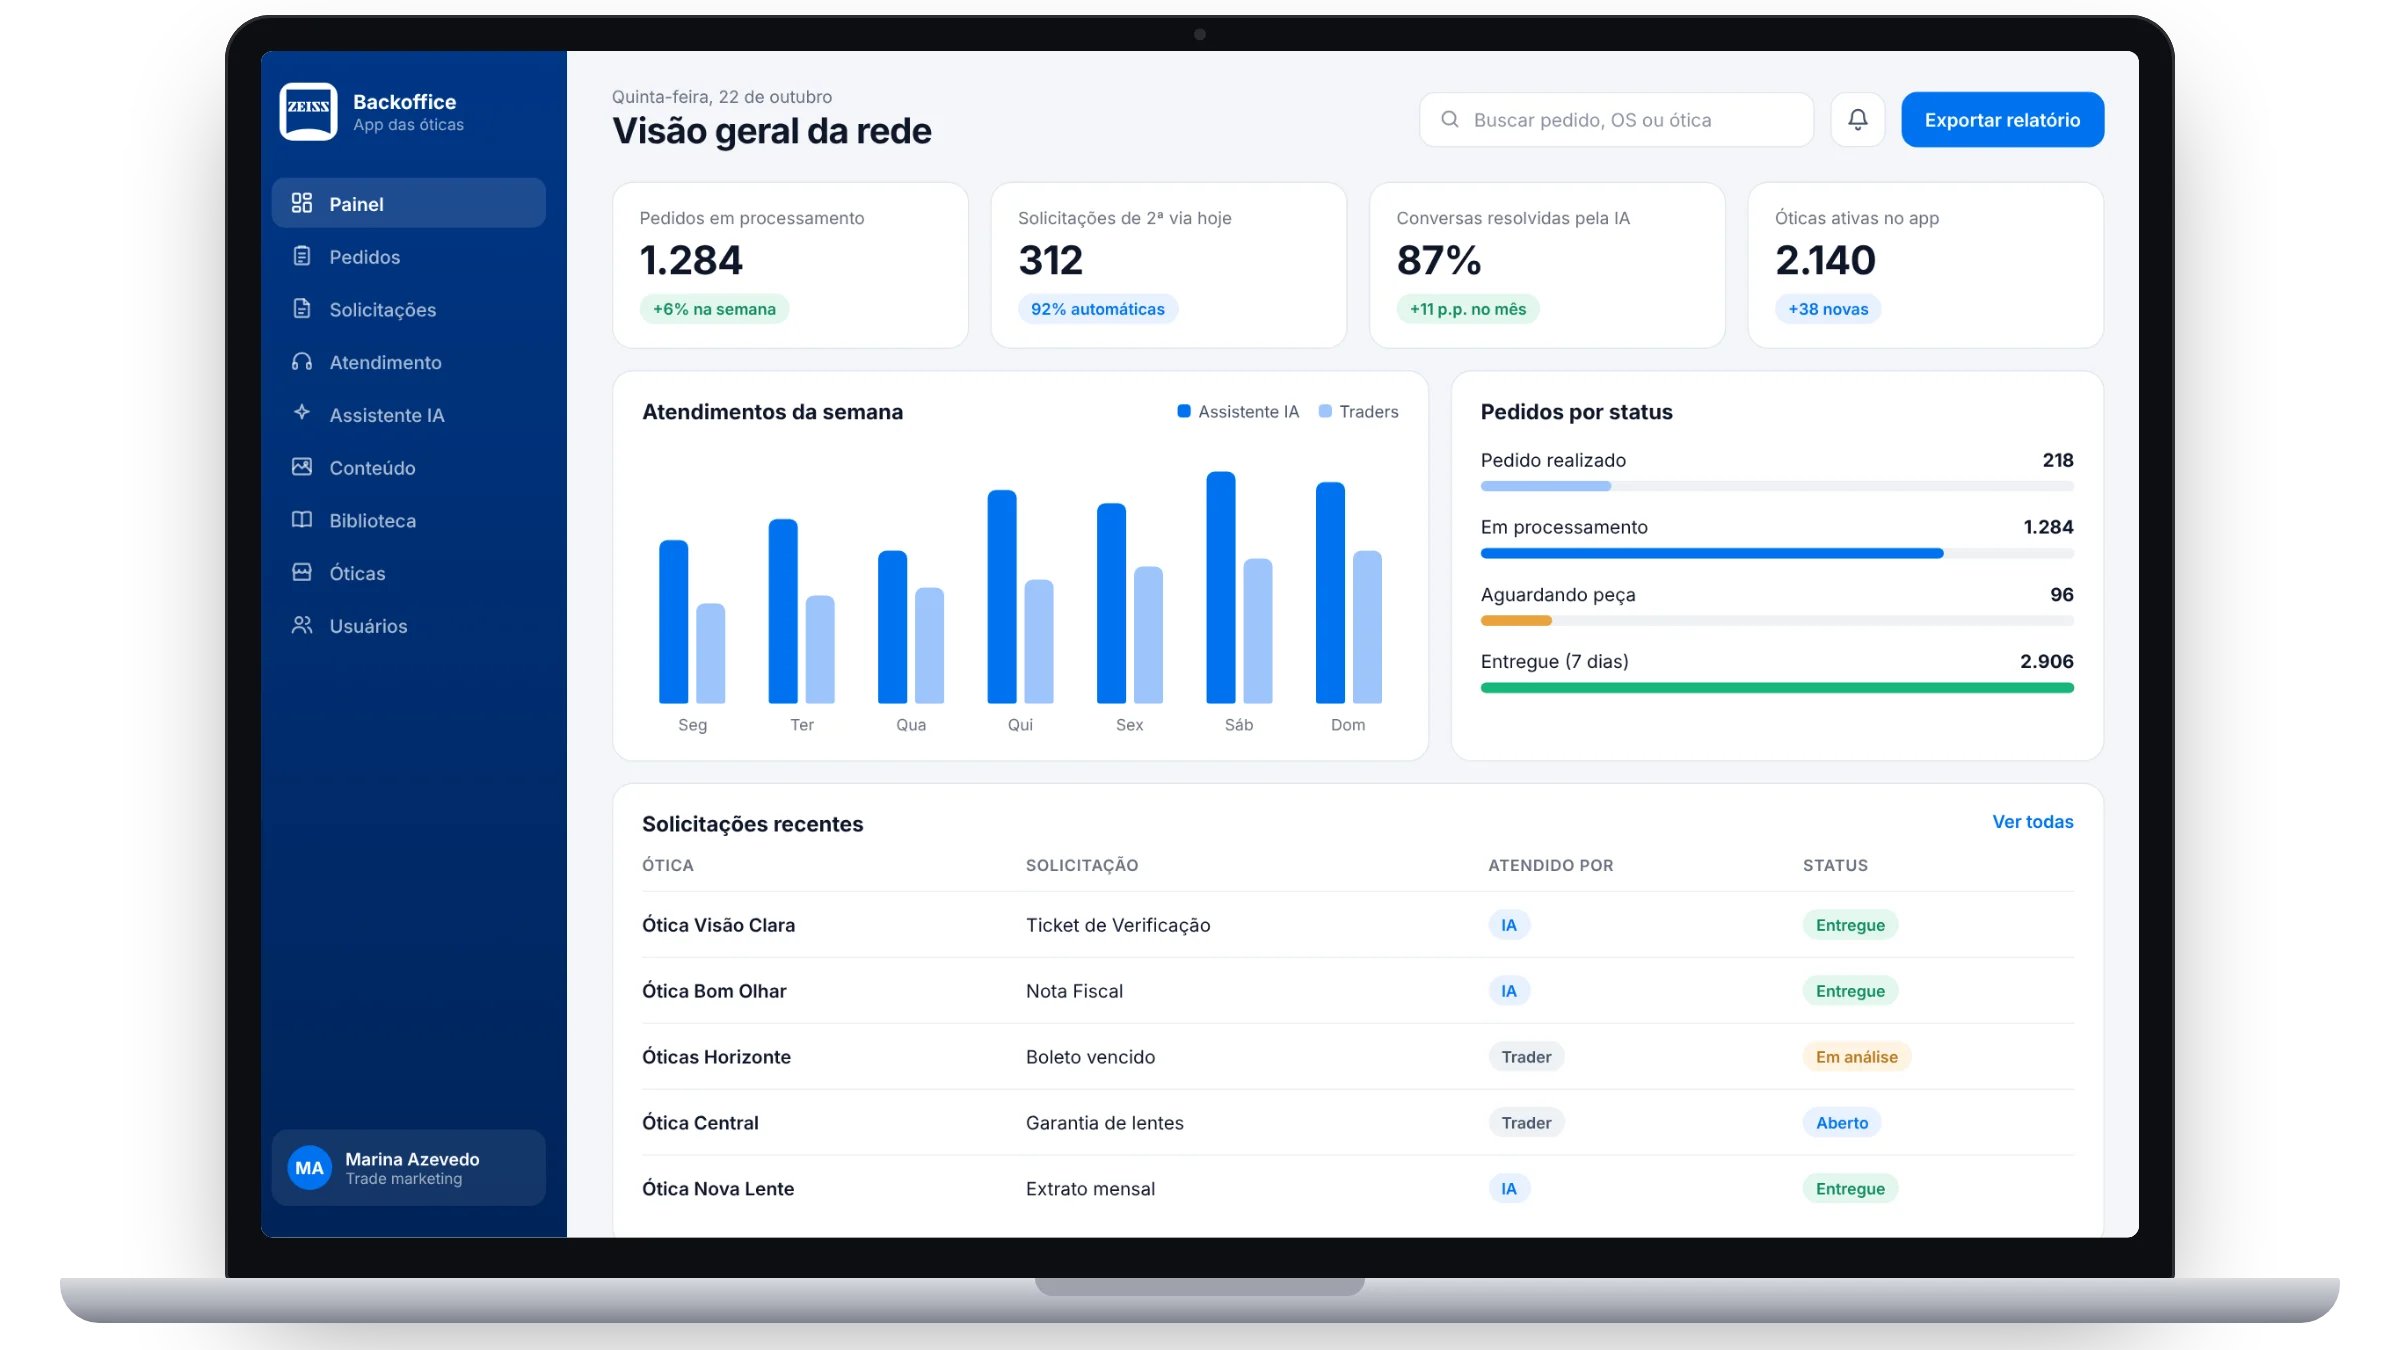Open Marina Azevedo profile card

(x=408, y=1168)
